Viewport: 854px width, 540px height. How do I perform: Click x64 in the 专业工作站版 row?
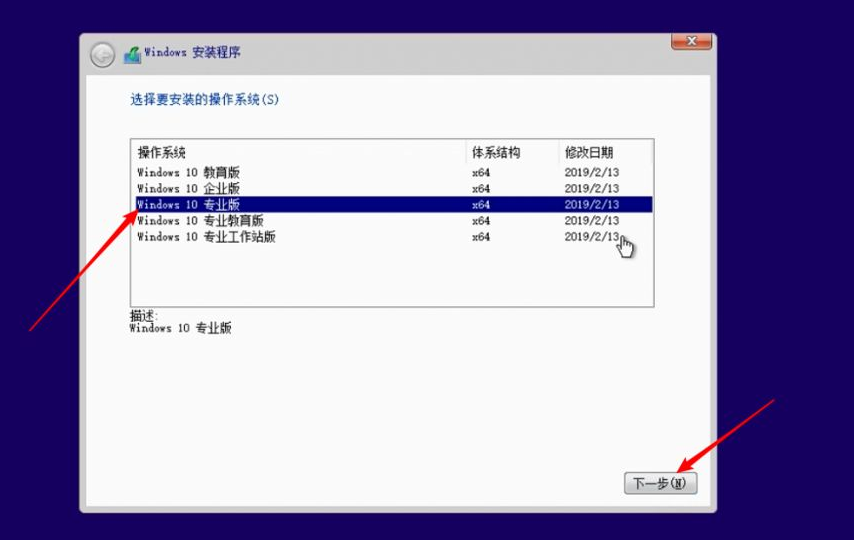[481, 236]
